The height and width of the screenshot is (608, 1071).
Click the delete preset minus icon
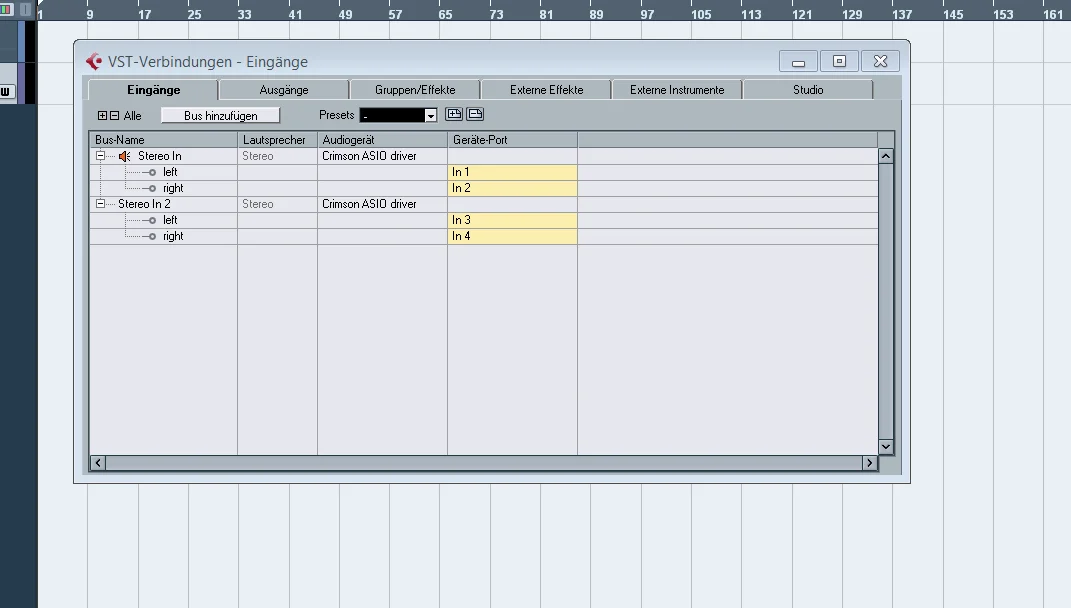(475, 114)
